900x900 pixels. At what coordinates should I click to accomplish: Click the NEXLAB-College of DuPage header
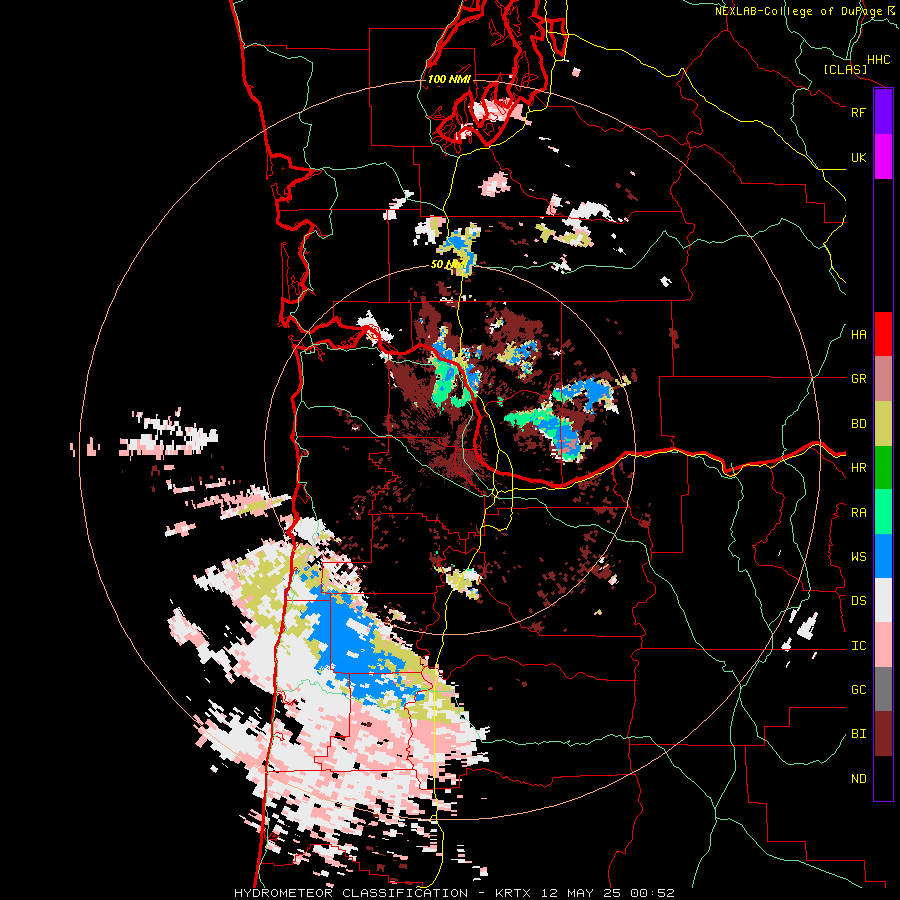806,11
